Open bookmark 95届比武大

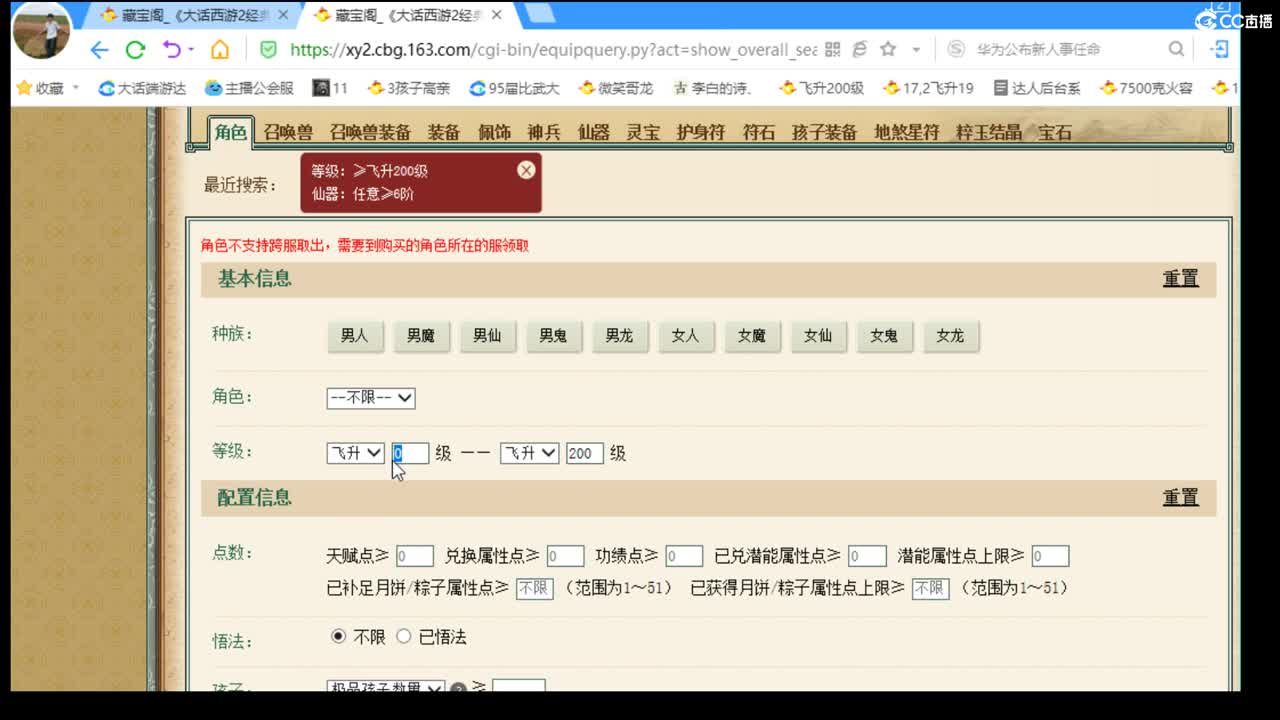pos(515,88)
